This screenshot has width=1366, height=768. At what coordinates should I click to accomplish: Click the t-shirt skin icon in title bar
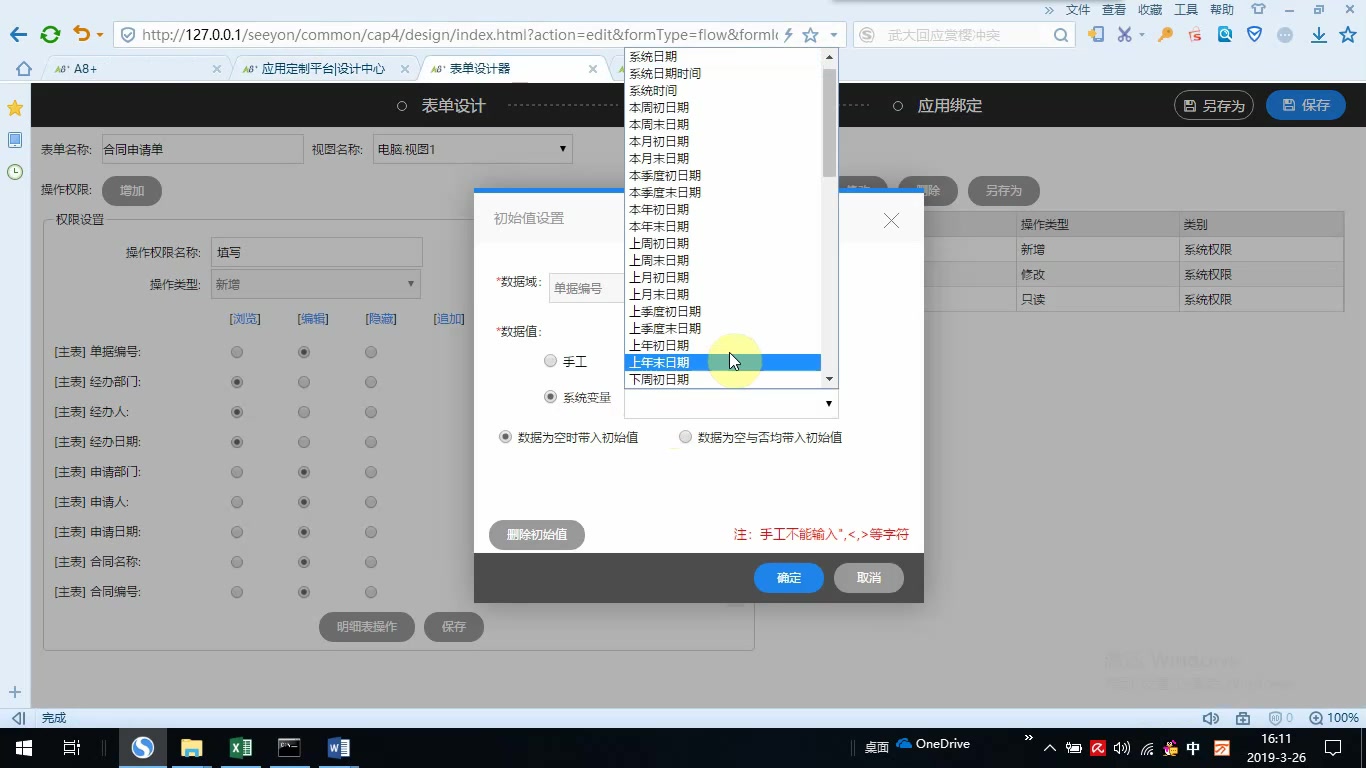tap(1258, 9)
